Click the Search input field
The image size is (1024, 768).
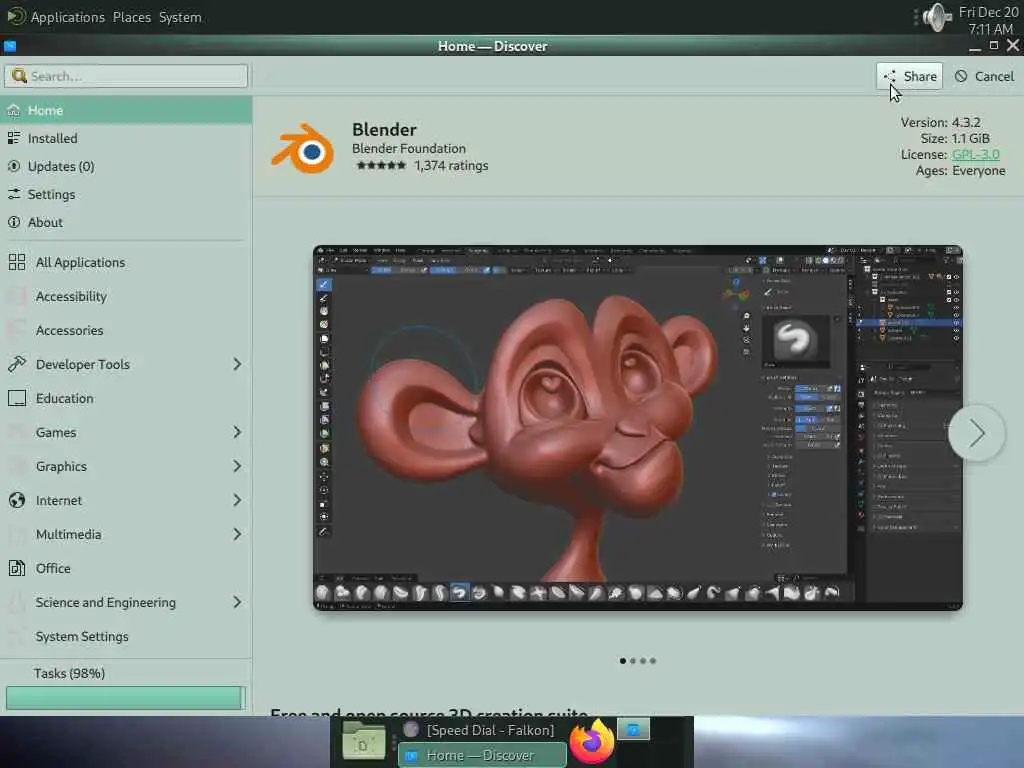point(126,76)
